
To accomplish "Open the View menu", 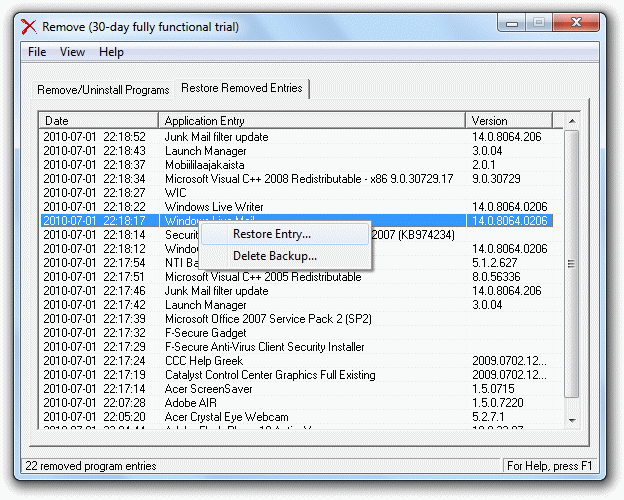I will pyautogui.click(x=72, y=52).
